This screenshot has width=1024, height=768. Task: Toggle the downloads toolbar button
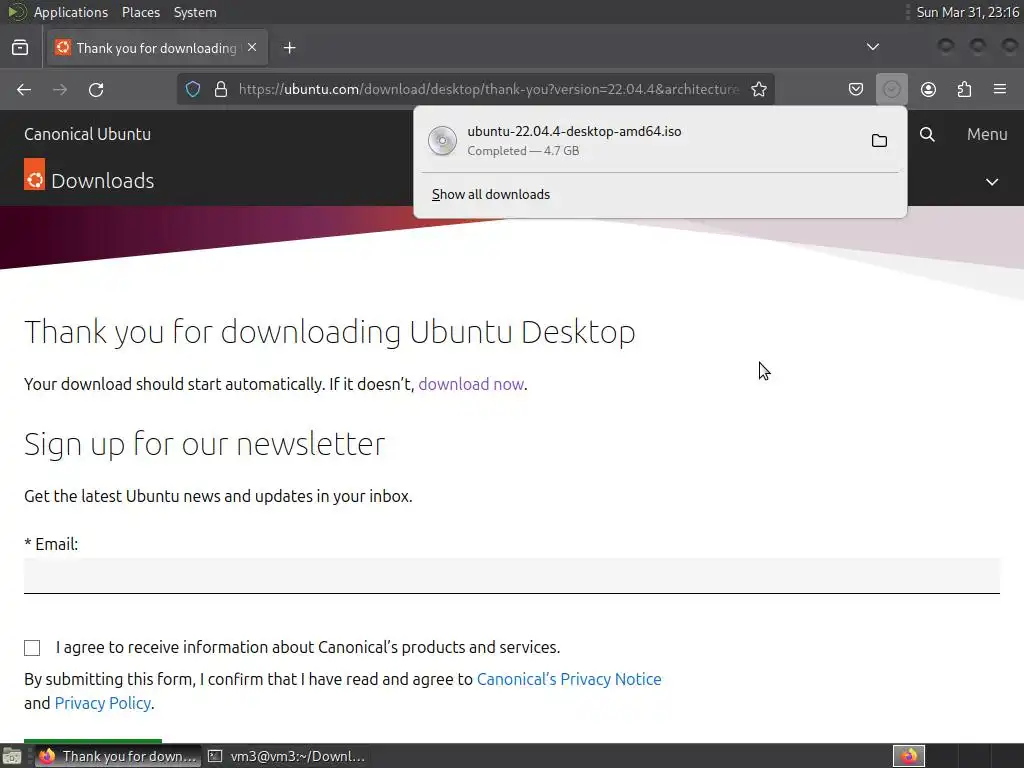pyautogui.click(x=891, y=89)
